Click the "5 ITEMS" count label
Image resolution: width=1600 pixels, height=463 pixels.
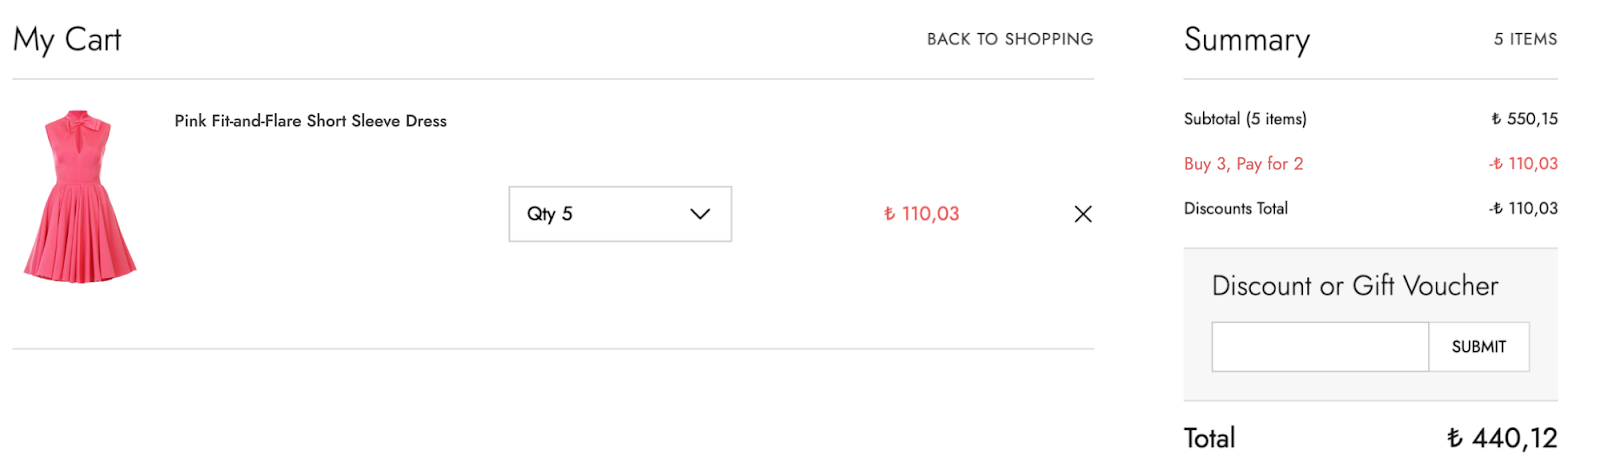(1525, 39)
